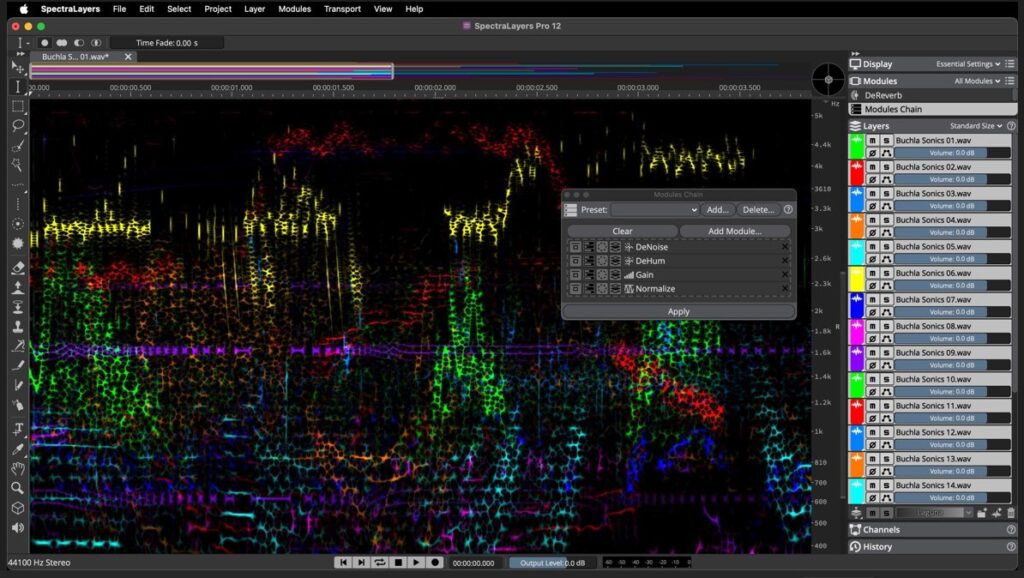Screen dimensions: 1024x578
Task: Select the brush selection tool
Action: (x=18, y=145)
